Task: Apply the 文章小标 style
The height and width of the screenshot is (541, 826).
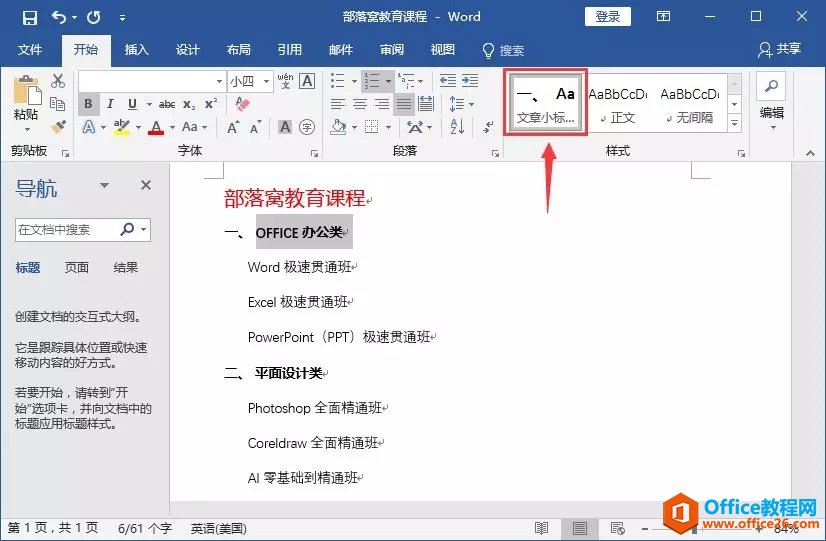Action: pos(545,103)
